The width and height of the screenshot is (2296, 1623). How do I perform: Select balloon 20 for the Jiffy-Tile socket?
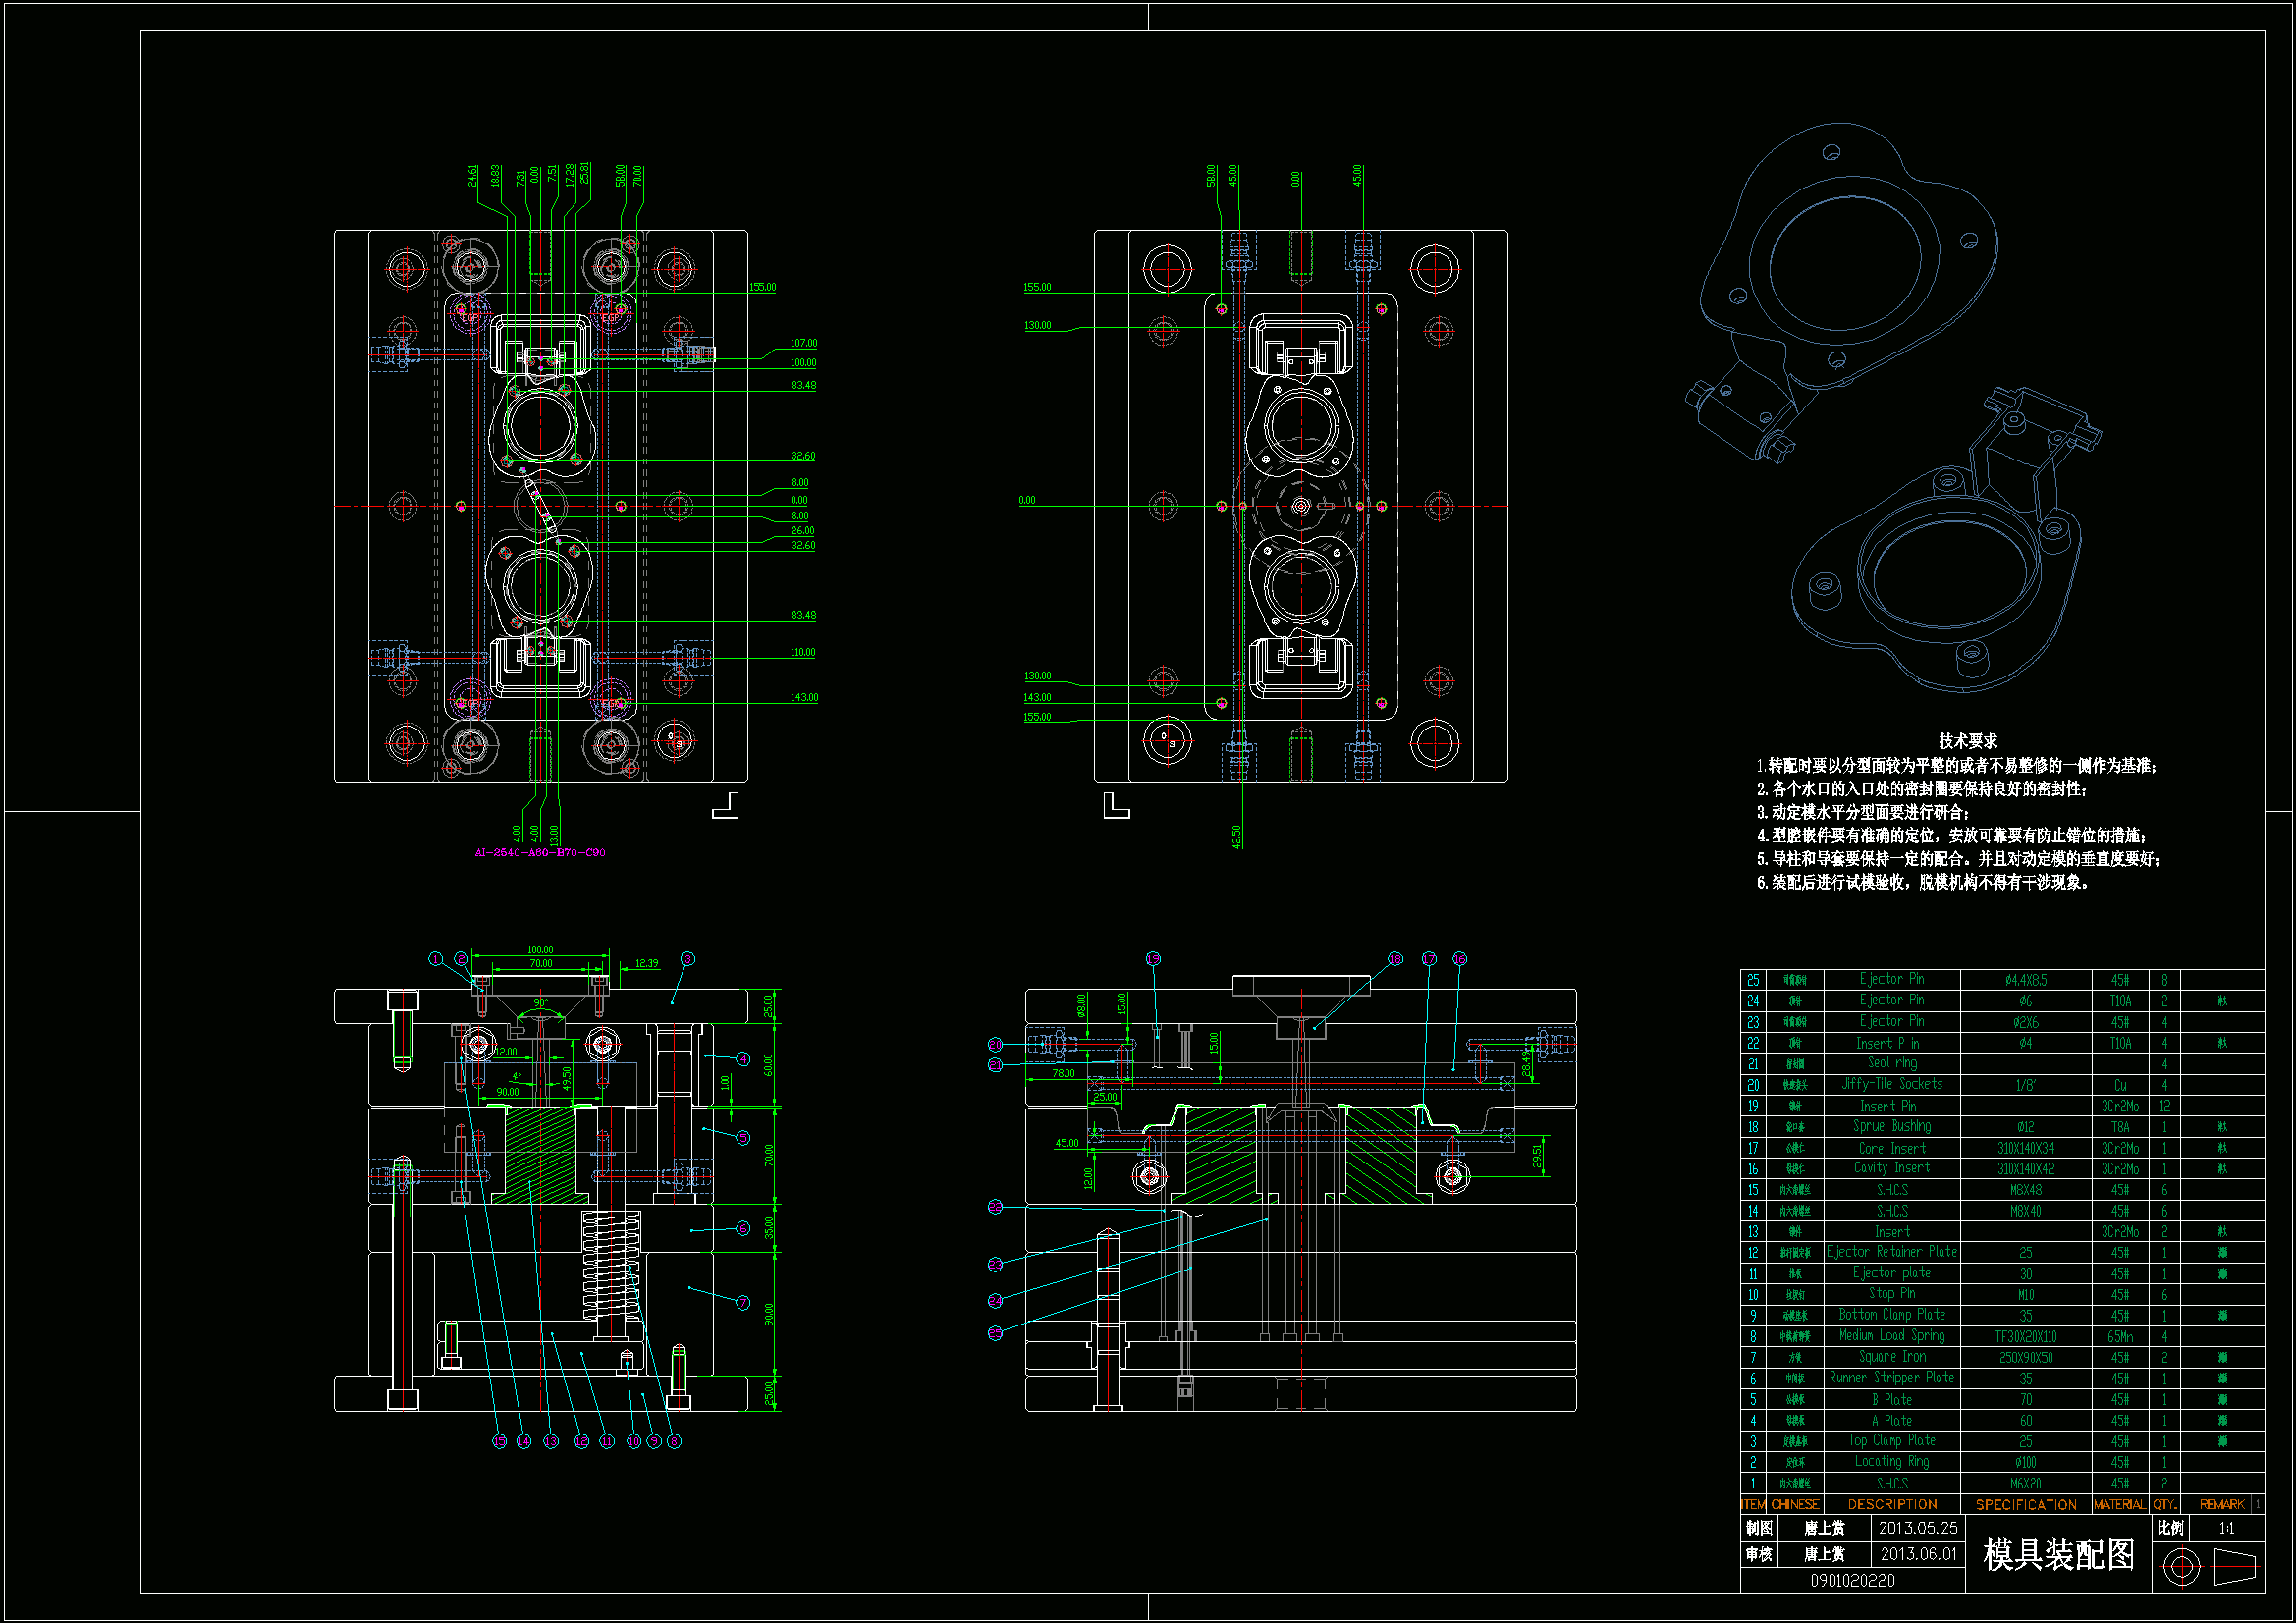(x=995, y=1045)
